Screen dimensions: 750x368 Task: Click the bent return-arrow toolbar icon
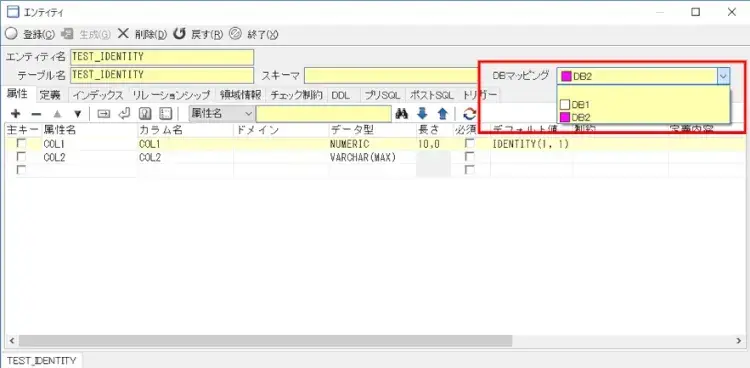tap(124, 113)
